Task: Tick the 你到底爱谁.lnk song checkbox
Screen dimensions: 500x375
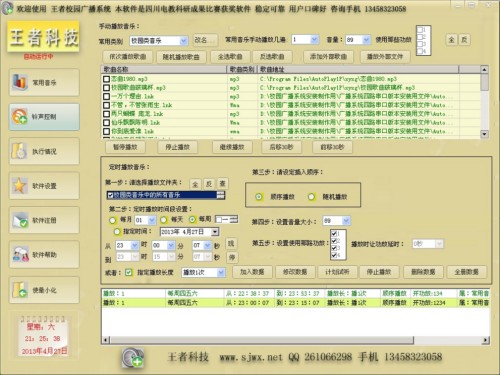Action: click(106, 131)
